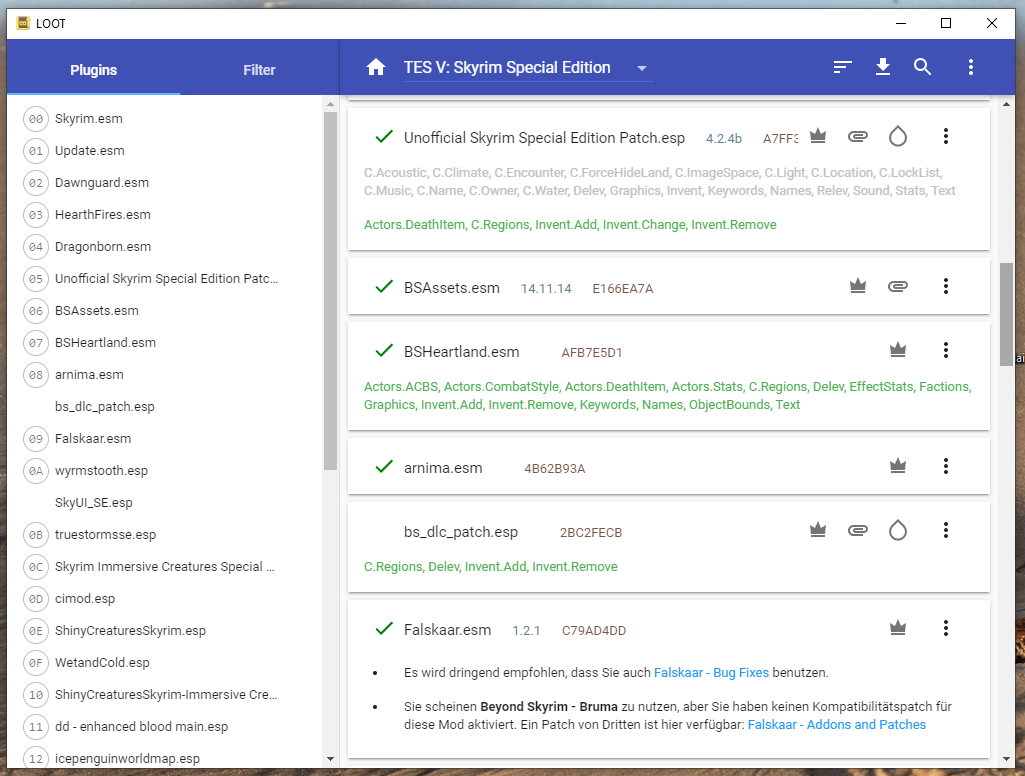Click the plugin cards vertical scrollbar thumb
The width and height of the screenshot is (1025, 776).
[x=1006, y=315]
